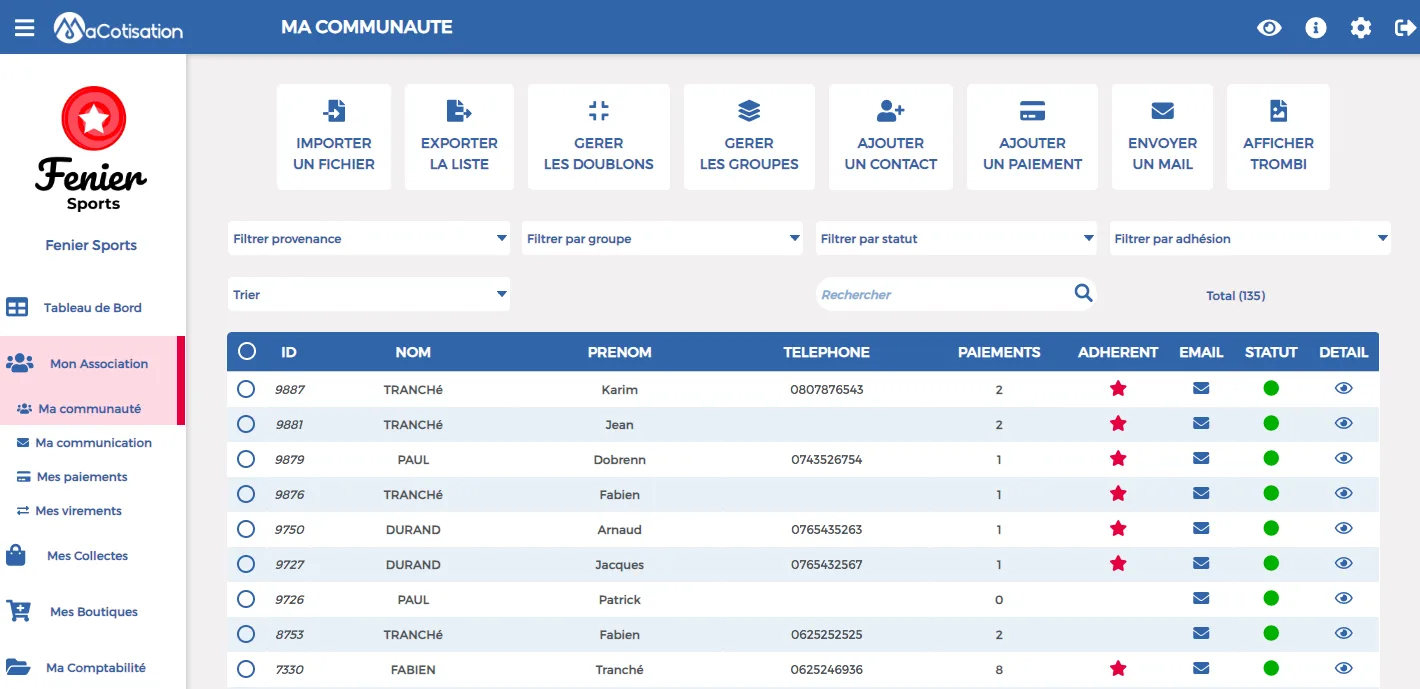Open settings gear in top bar
The height and width of the screenshot is (689, 1420).
(x=1361, y=28)
